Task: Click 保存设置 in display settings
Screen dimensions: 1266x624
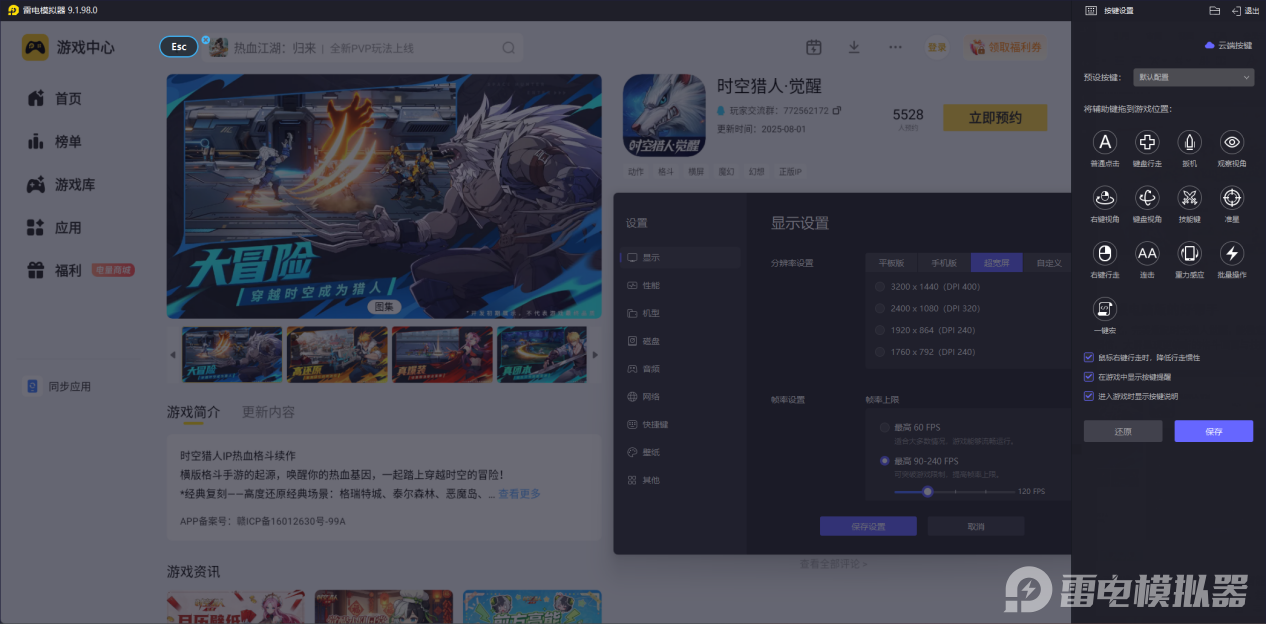Action: [868, 526]
